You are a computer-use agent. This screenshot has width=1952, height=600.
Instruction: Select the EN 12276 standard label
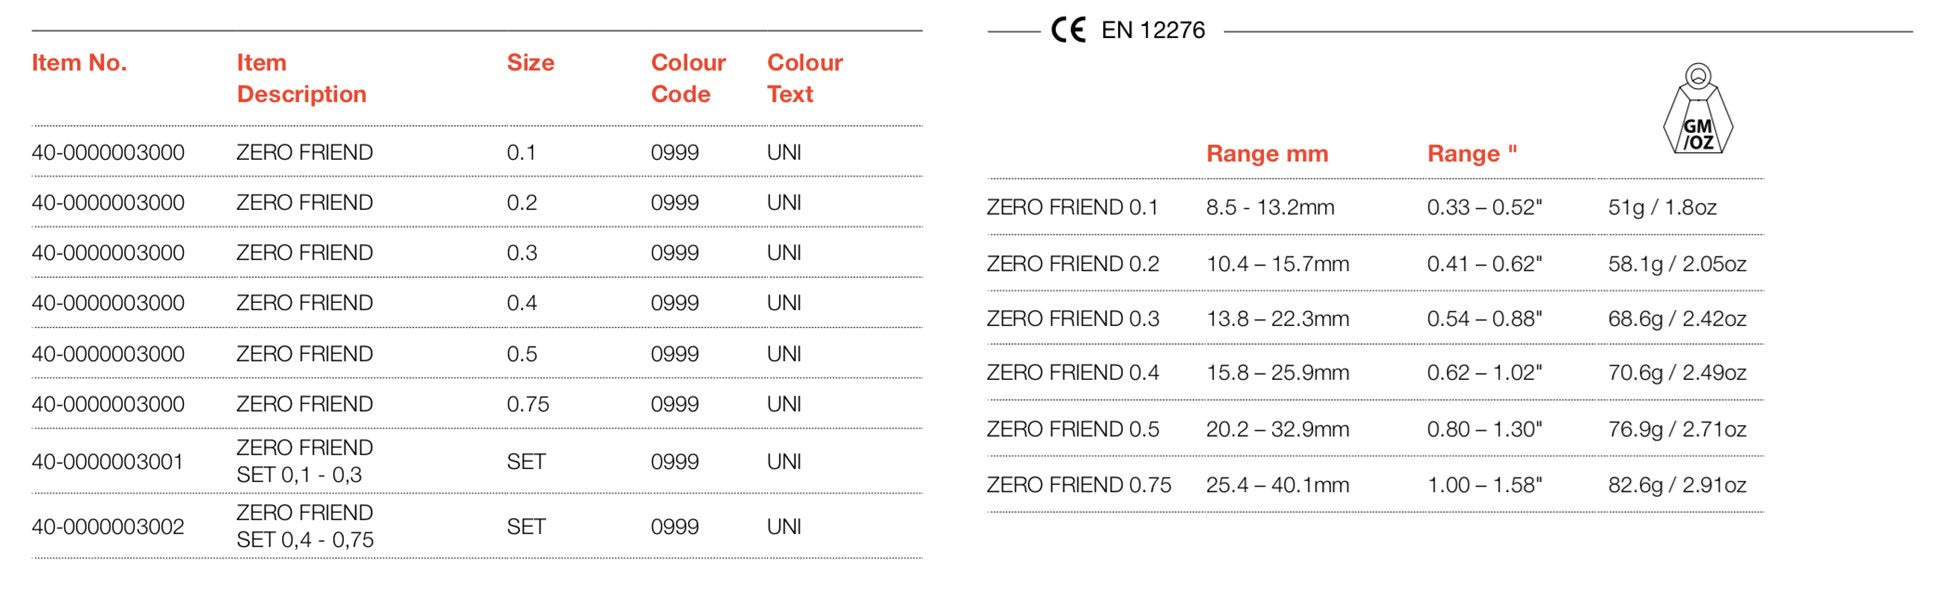click(x=1153, y=30)
